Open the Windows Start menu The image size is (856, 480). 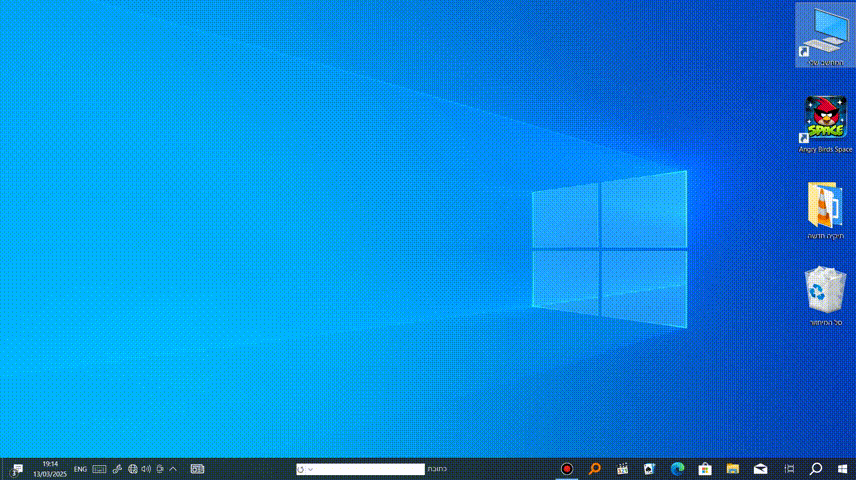point(842,469)
